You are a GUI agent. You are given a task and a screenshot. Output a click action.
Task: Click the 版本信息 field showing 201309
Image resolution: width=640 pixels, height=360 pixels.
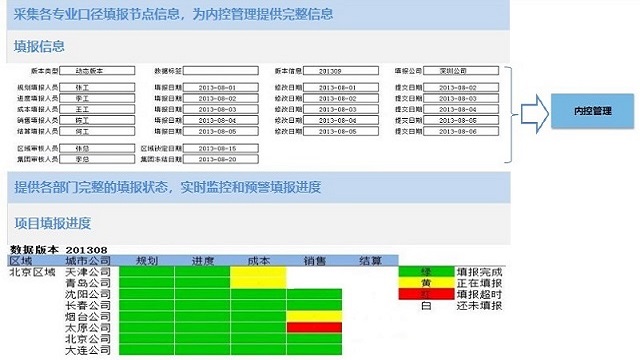(x=341, y=71)
